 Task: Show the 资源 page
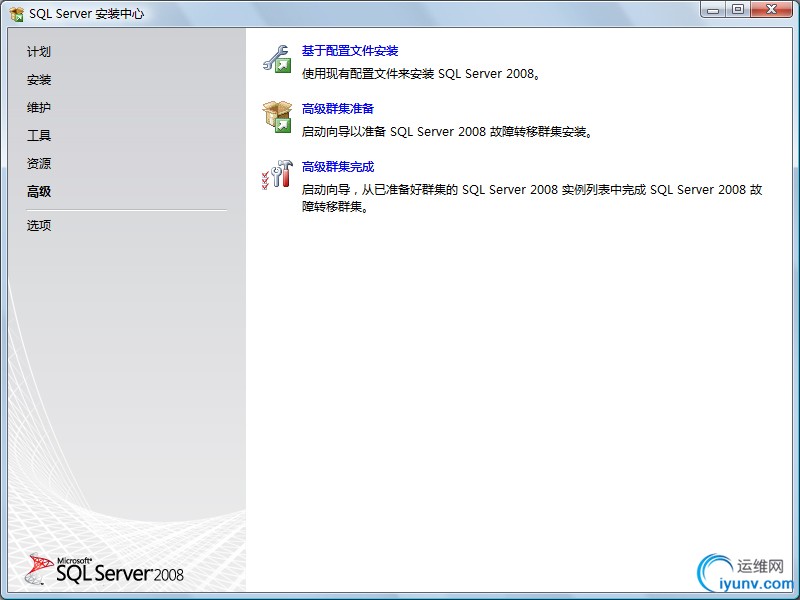39,164
